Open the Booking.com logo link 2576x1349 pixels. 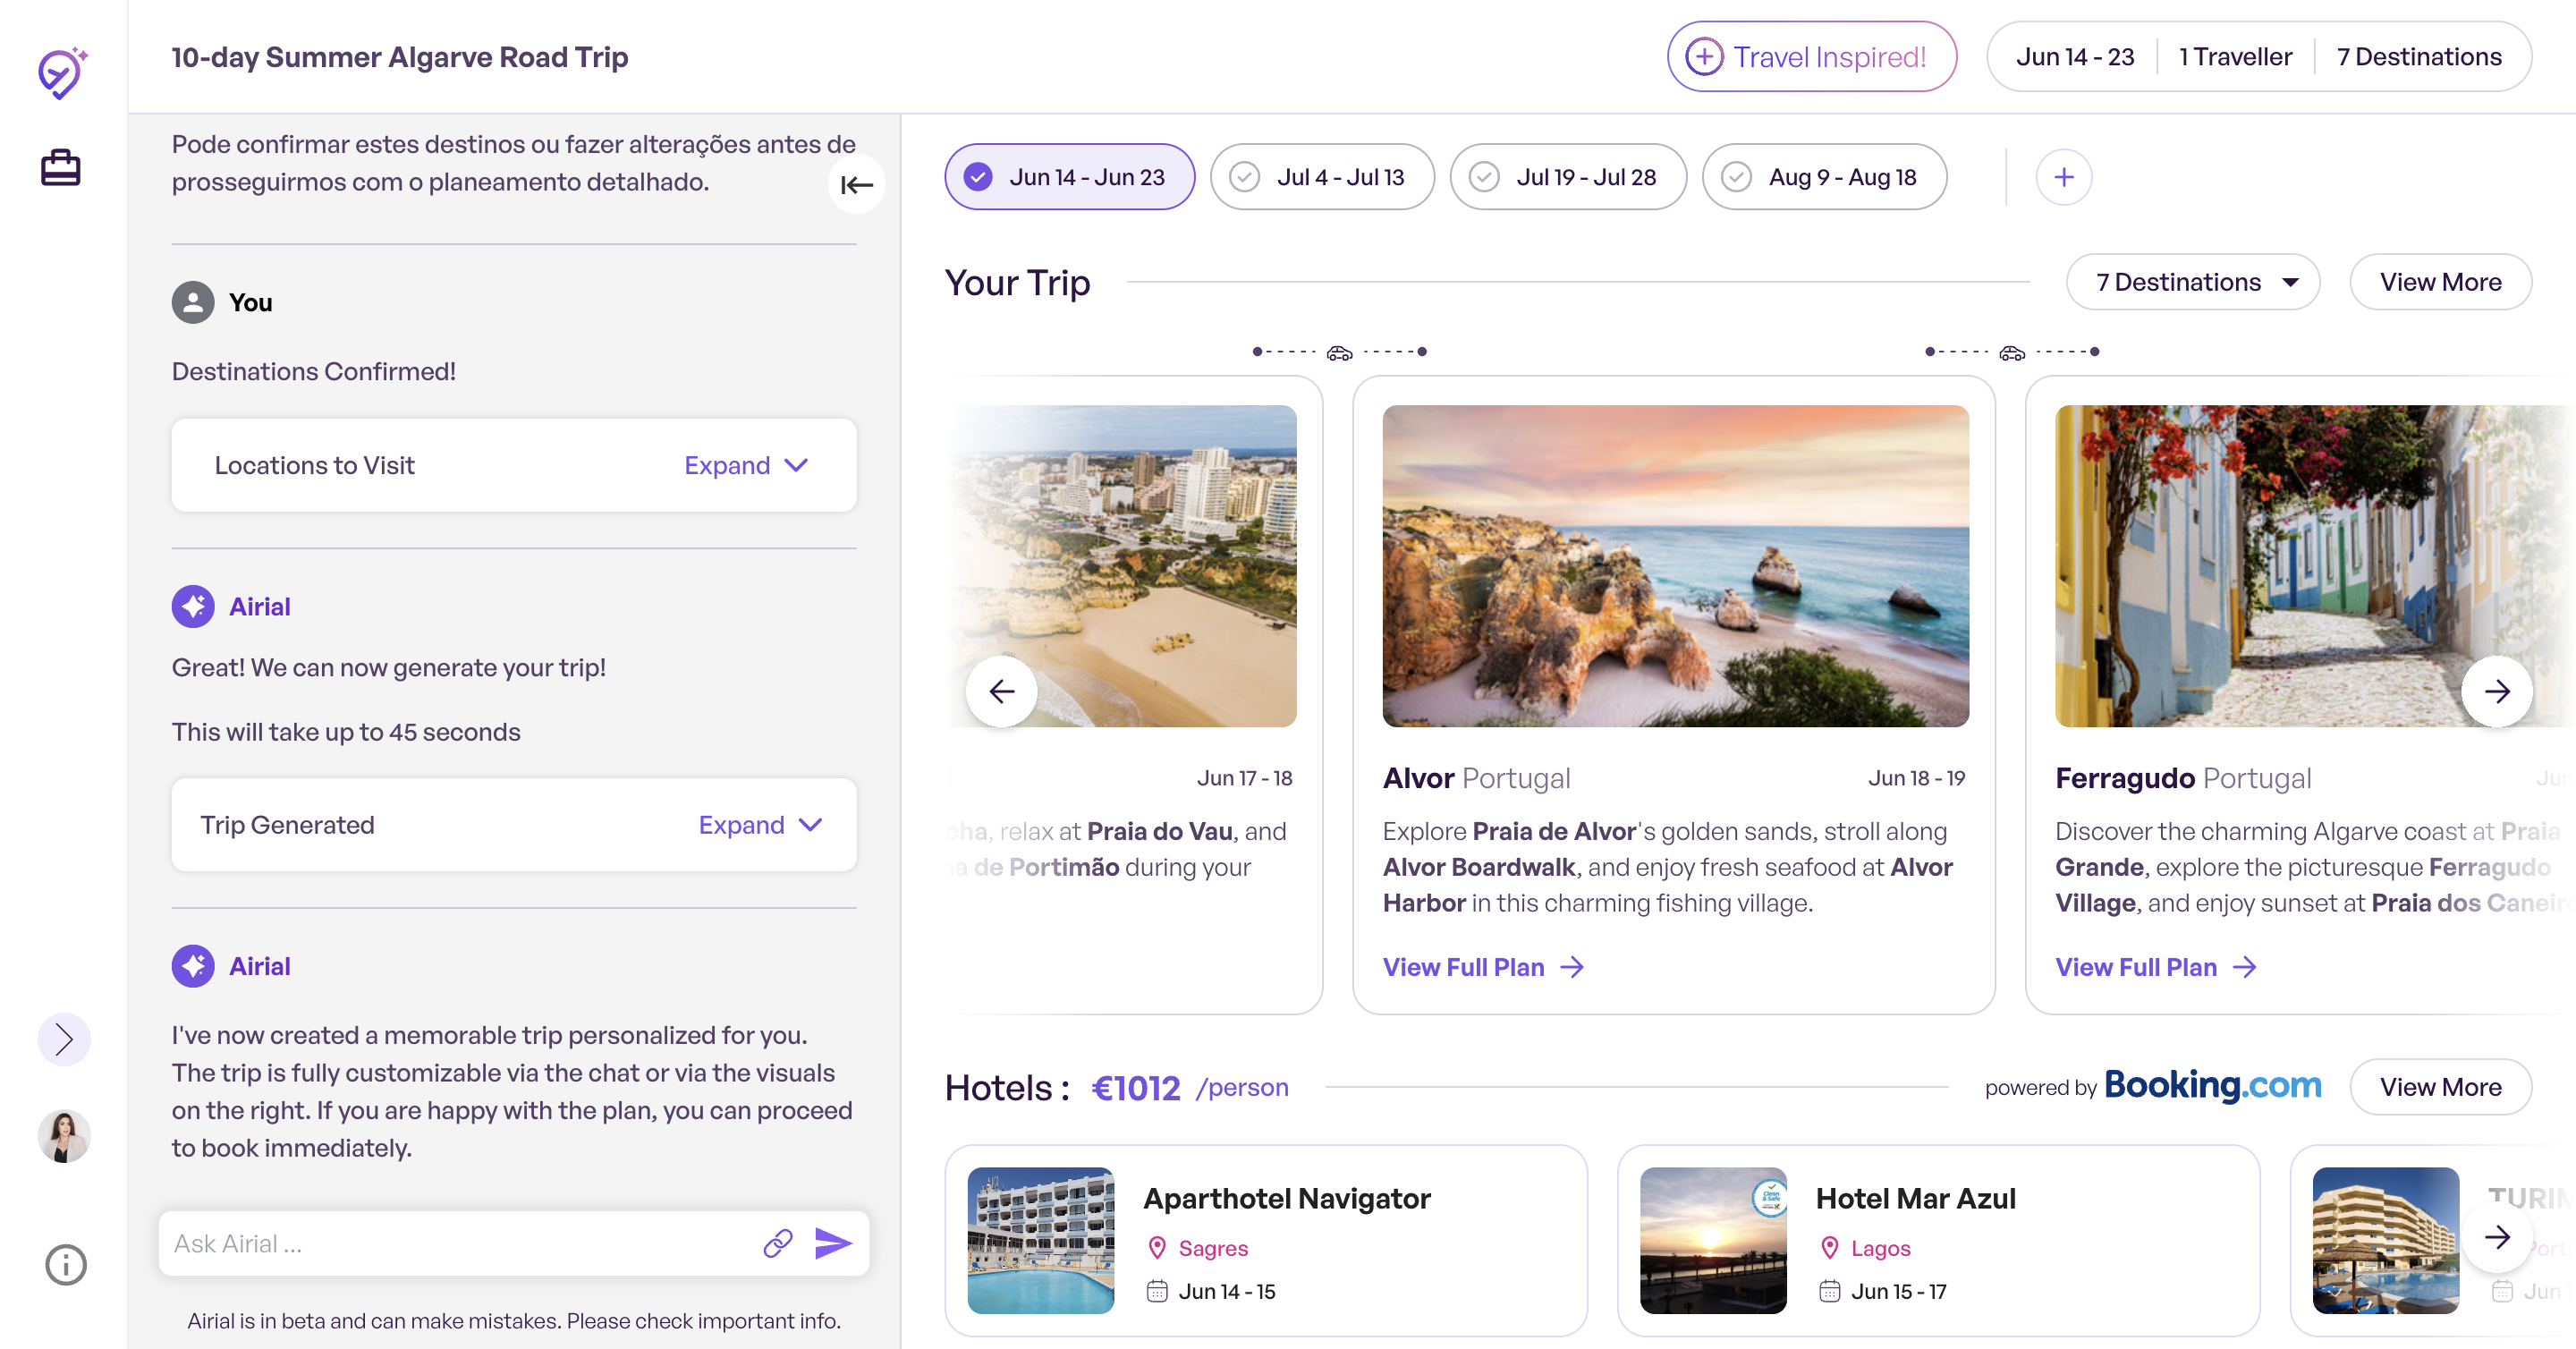click(2213, 1085)
